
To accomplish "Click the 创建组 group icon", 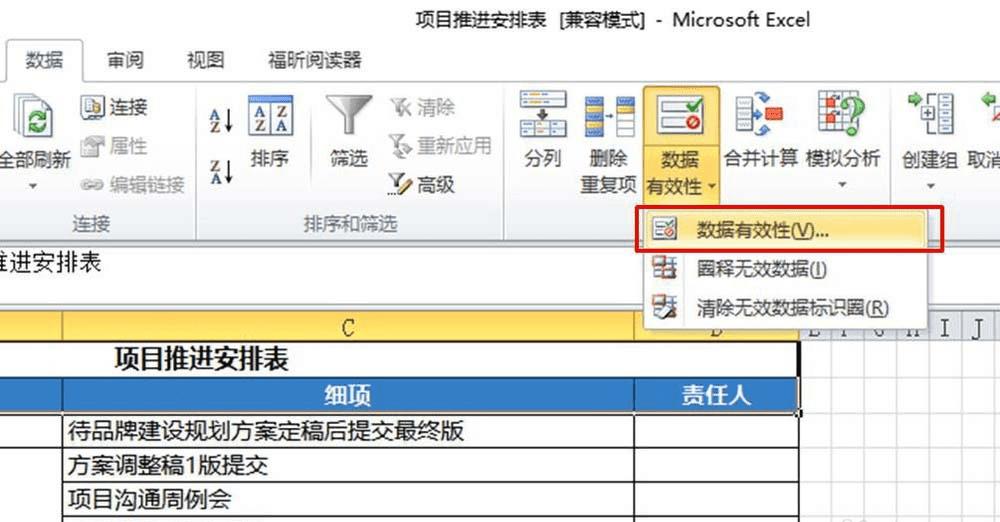I will coord(930,115).
